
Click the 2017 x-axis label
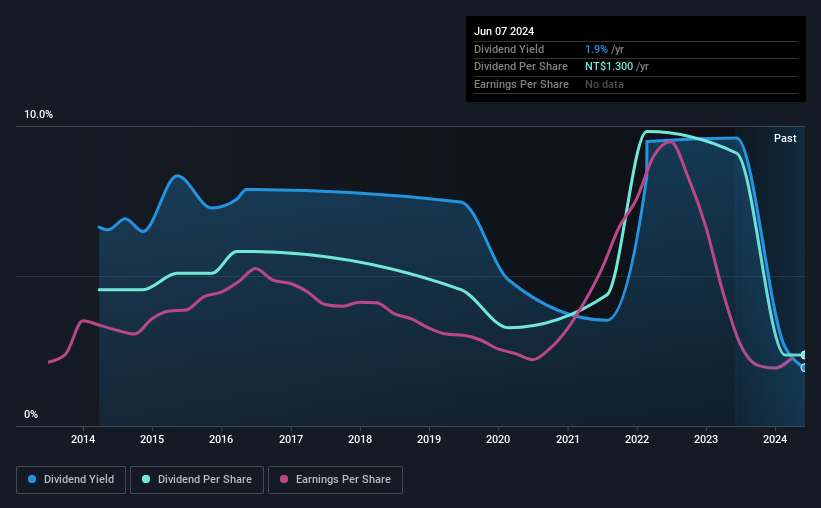click(x=291, y=439)
